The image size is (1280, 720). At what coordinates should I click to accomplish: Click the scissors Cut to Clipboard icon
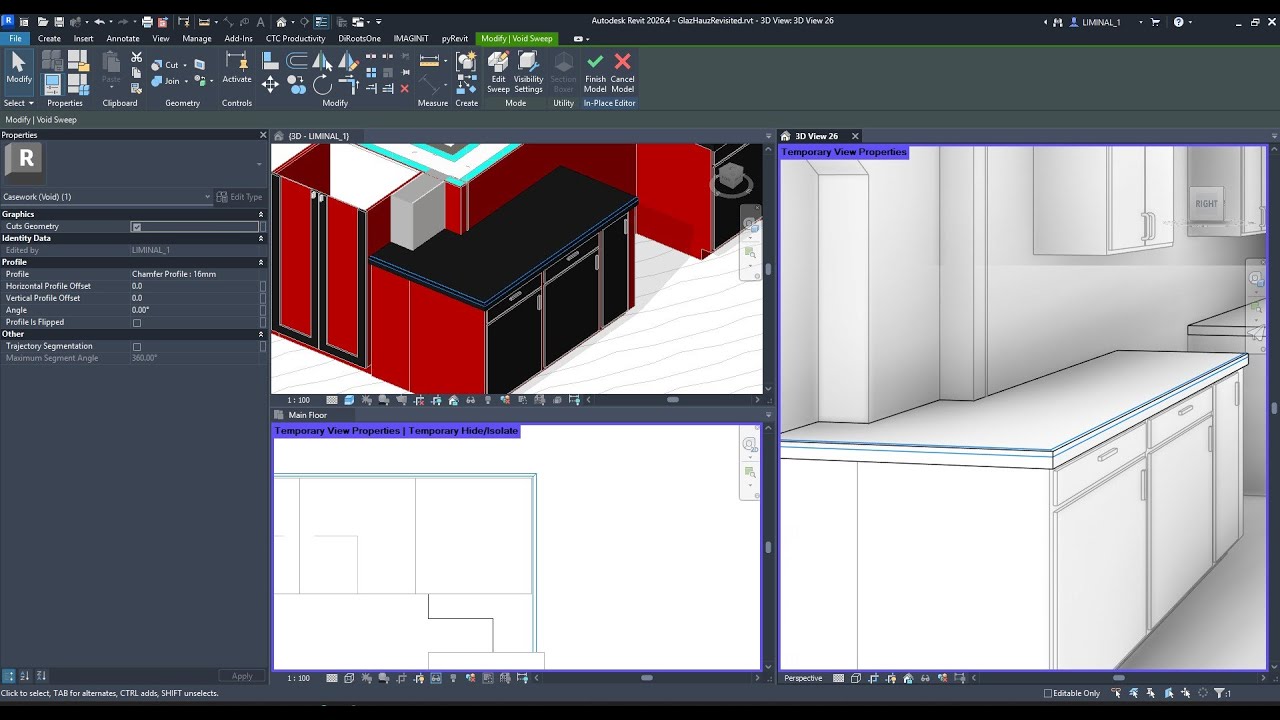coord(137,58)
